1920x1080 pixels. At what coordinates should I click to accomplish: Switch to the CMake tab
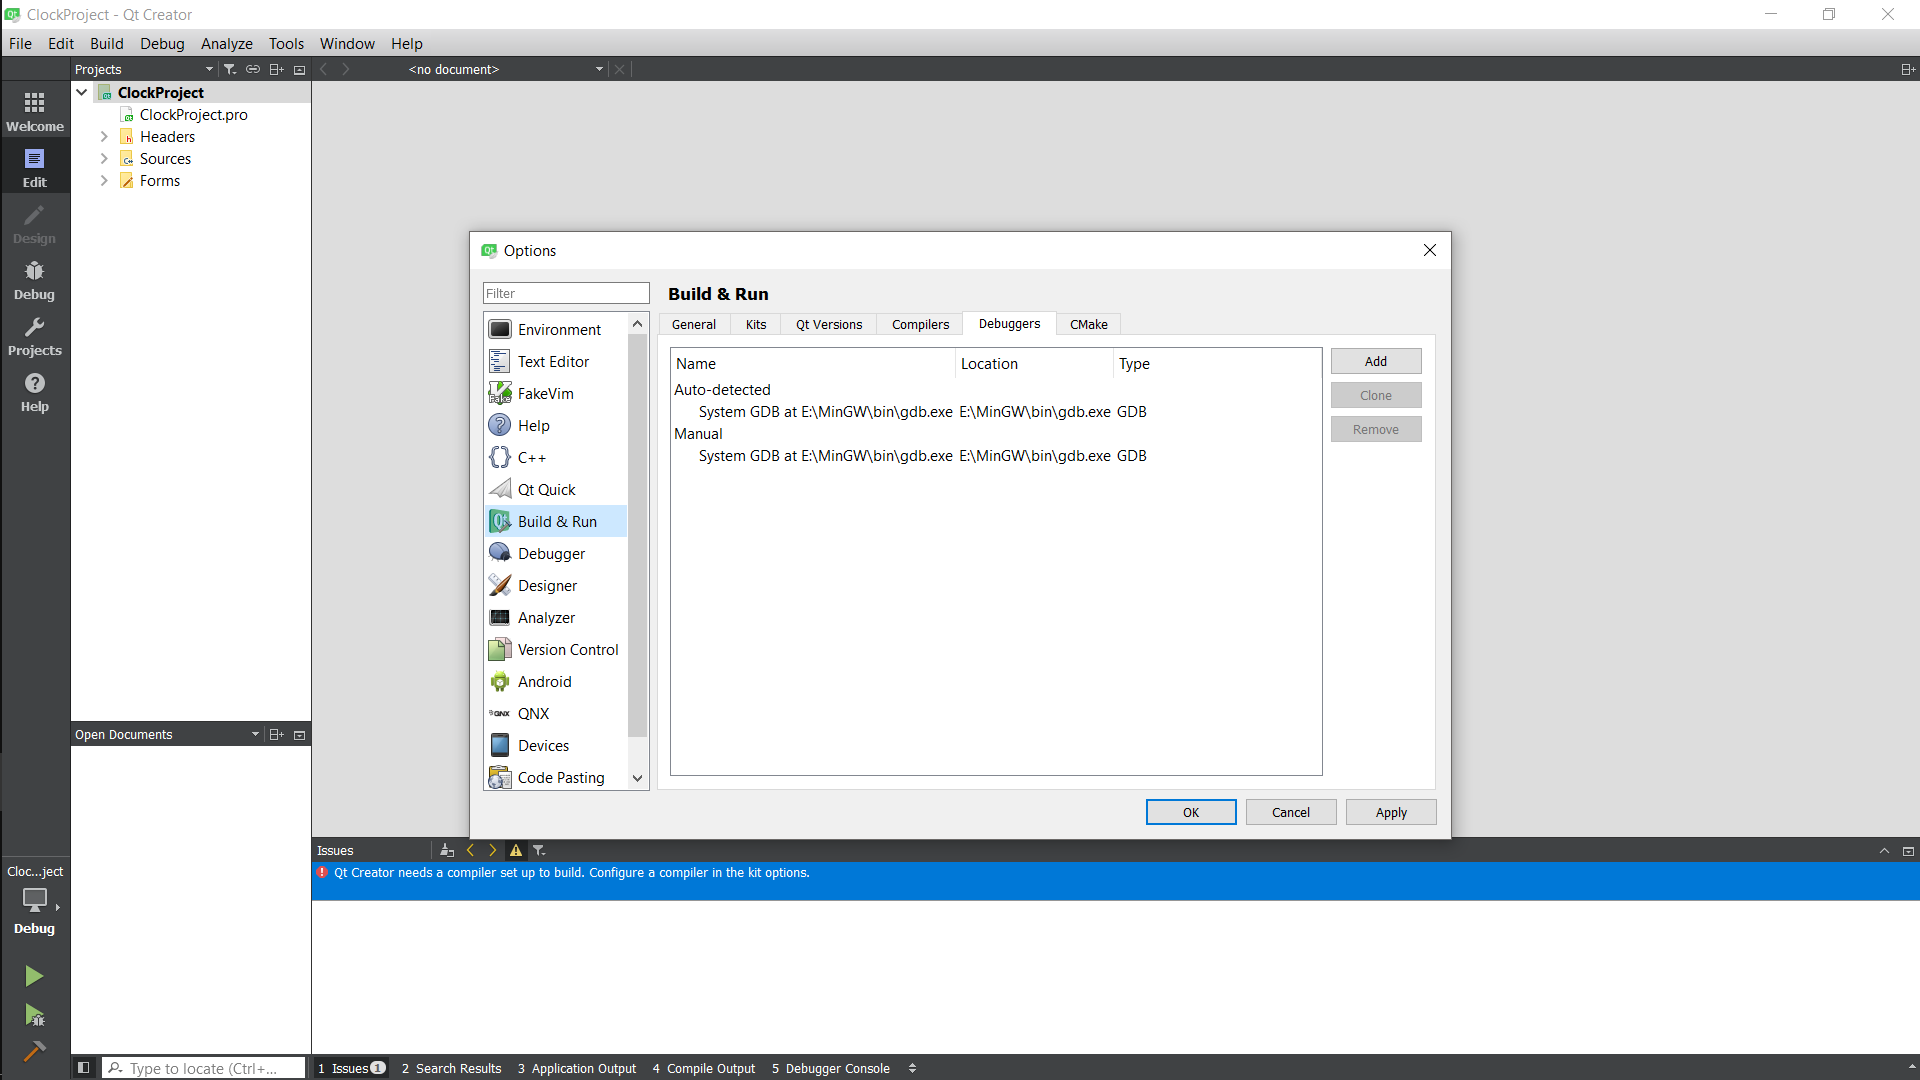(x=1089, y=324)
